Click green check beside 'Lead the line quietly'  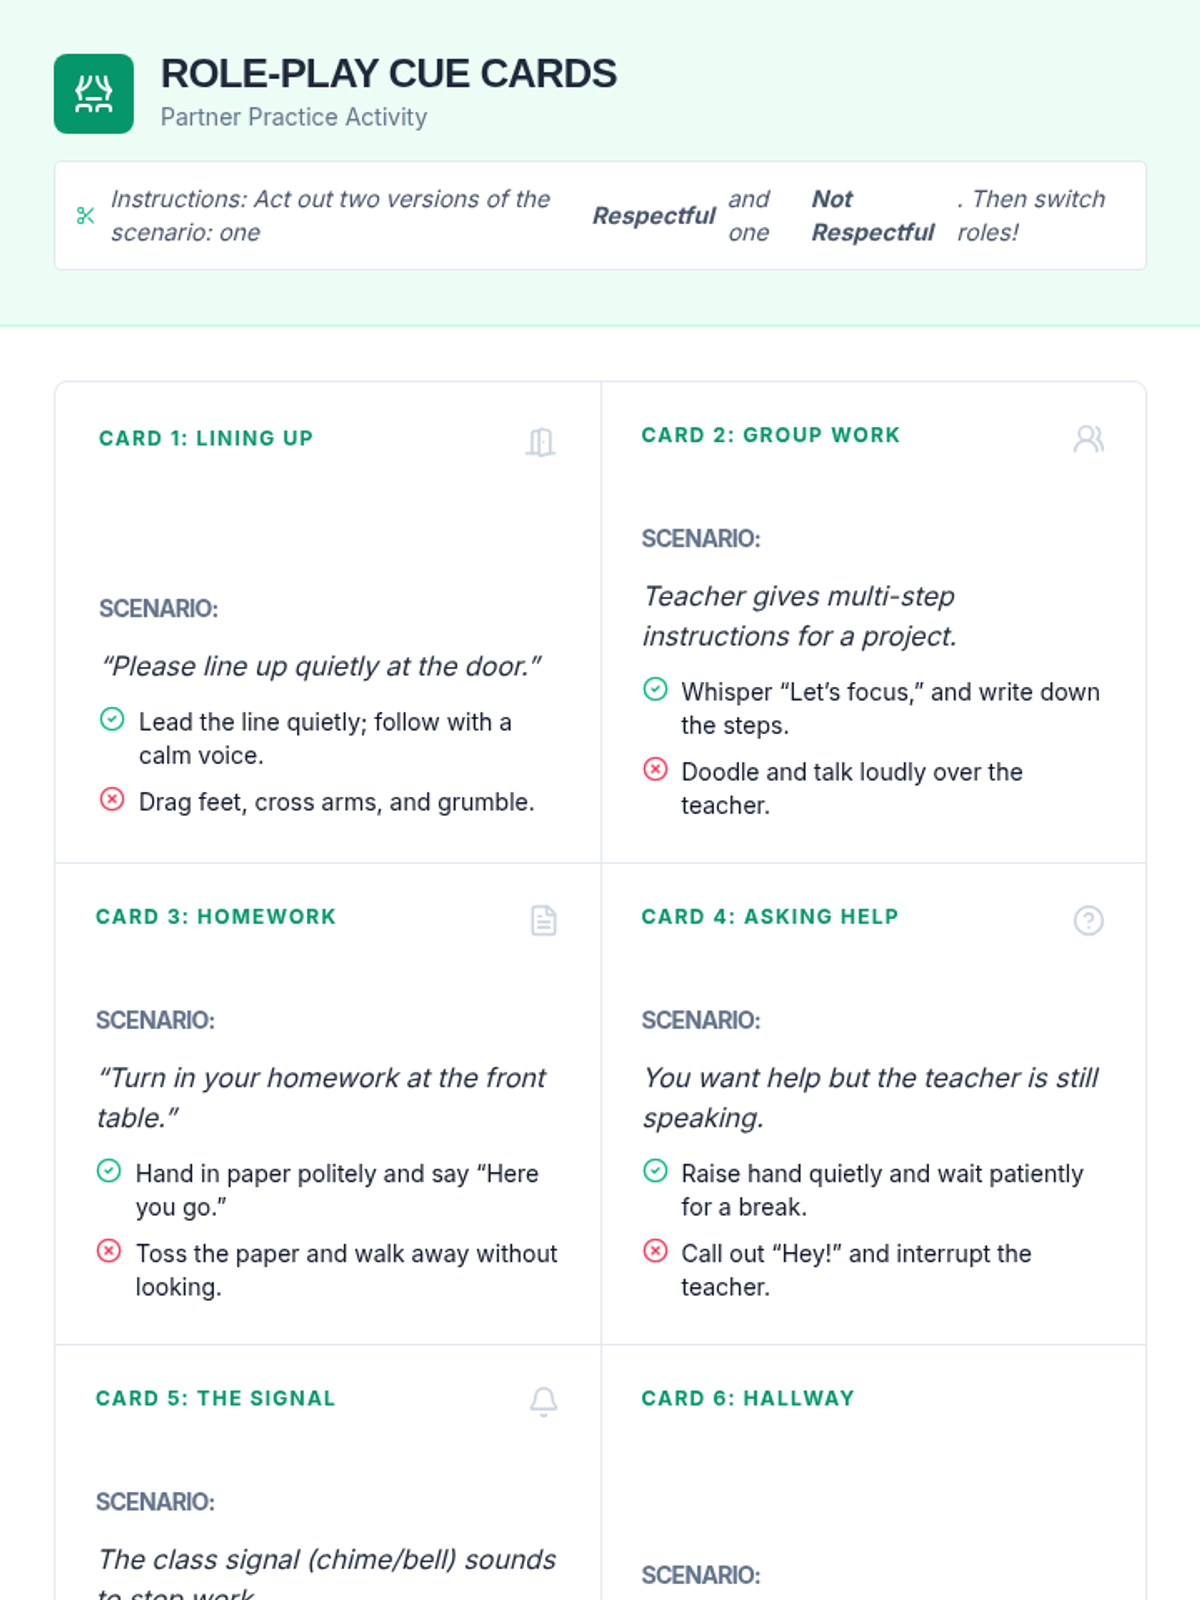(x=112, y=719)
